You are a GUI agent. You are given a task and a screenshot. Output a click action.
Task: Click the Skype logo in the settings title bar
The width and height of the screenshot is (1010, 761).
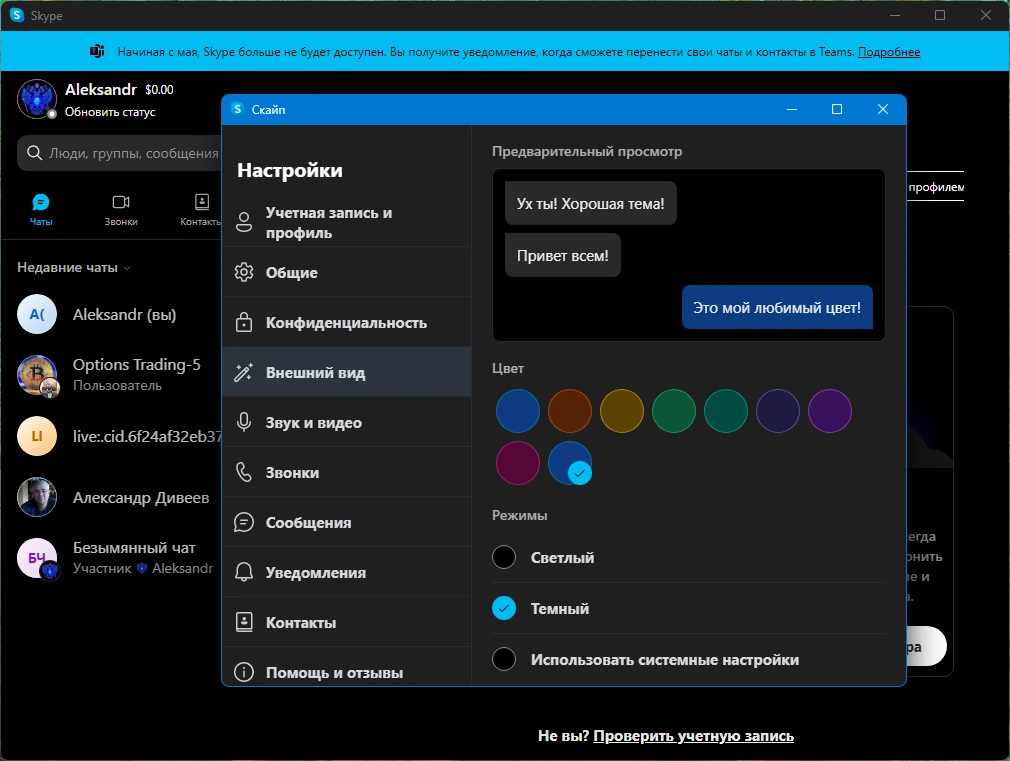click(x=238, y=109)
